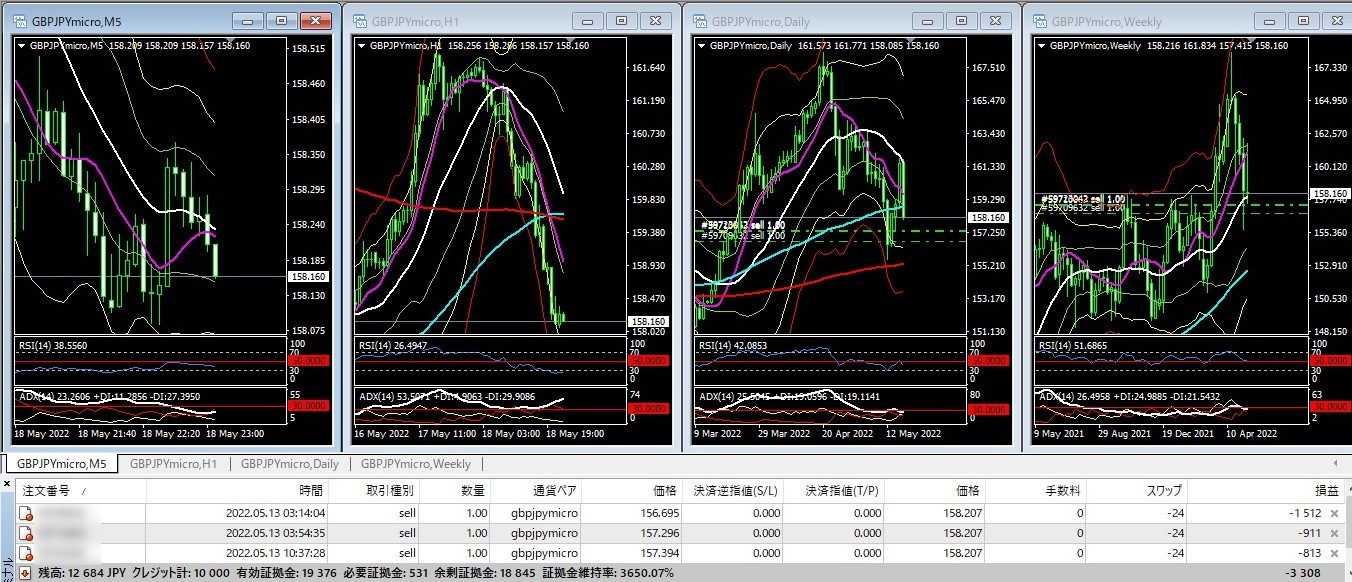Restore the GBPJPYmicro,H1 chart window
The height and width of the screenshot is (582, 1352).
click(622, 21)
